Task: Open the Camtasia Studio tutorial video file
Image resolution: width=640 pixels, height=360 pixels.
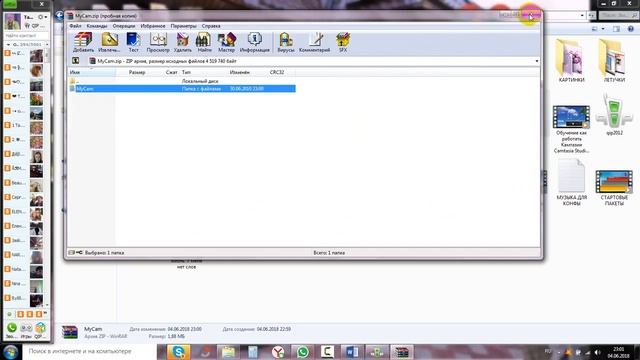Action: 571,129
